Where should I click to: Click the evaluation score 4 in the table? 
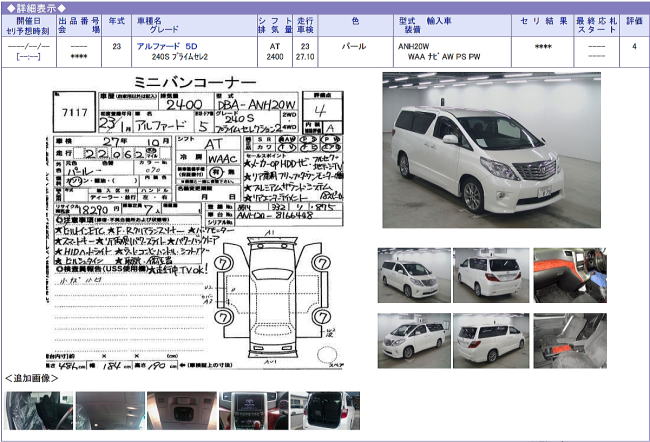pos(634,46)
